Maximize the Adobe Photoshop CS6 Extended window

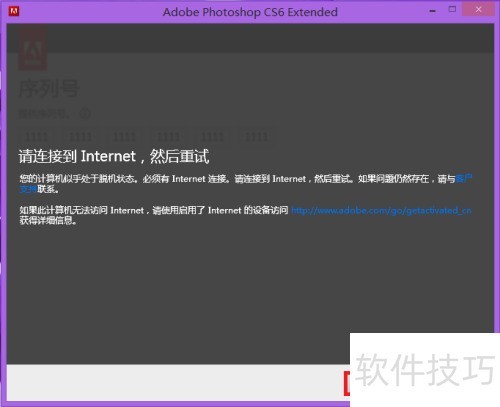[x=452, y=9]
